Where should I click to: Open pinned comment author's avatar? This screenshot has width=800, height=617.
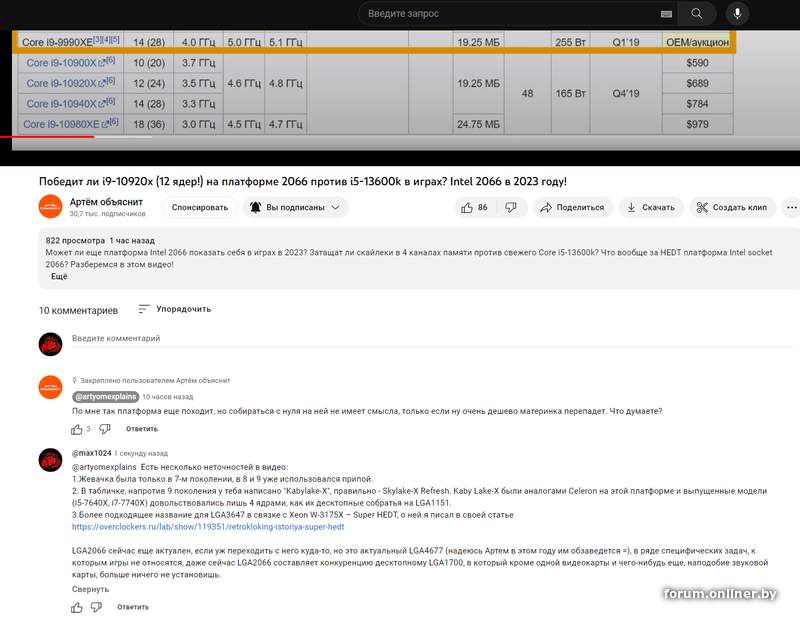tap(51, 387)
